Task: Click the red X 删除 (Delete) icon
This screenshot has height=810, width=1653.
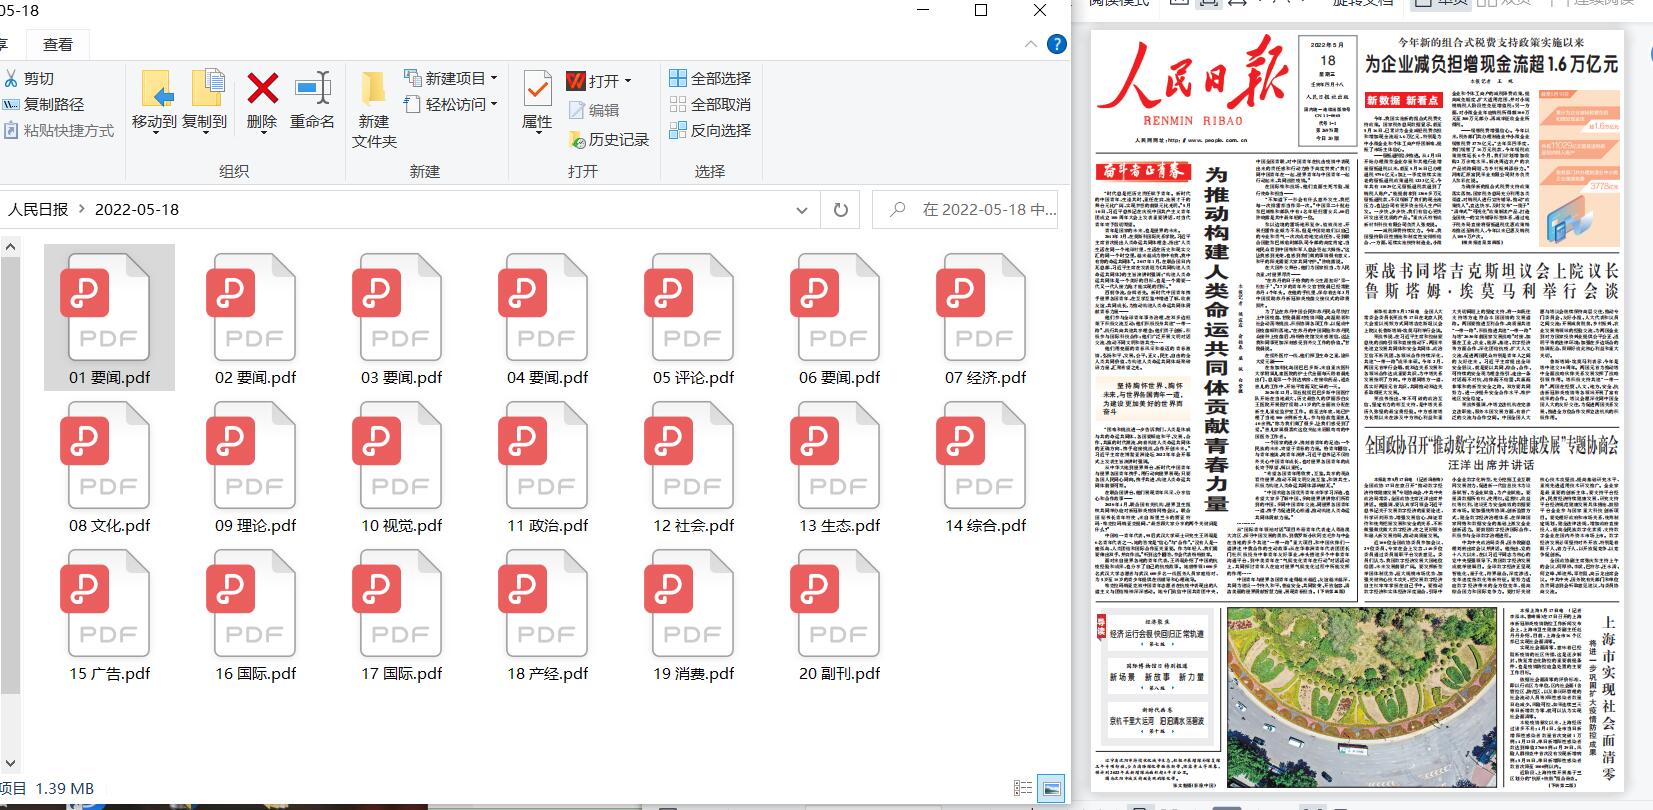Action: coord(262,100)
